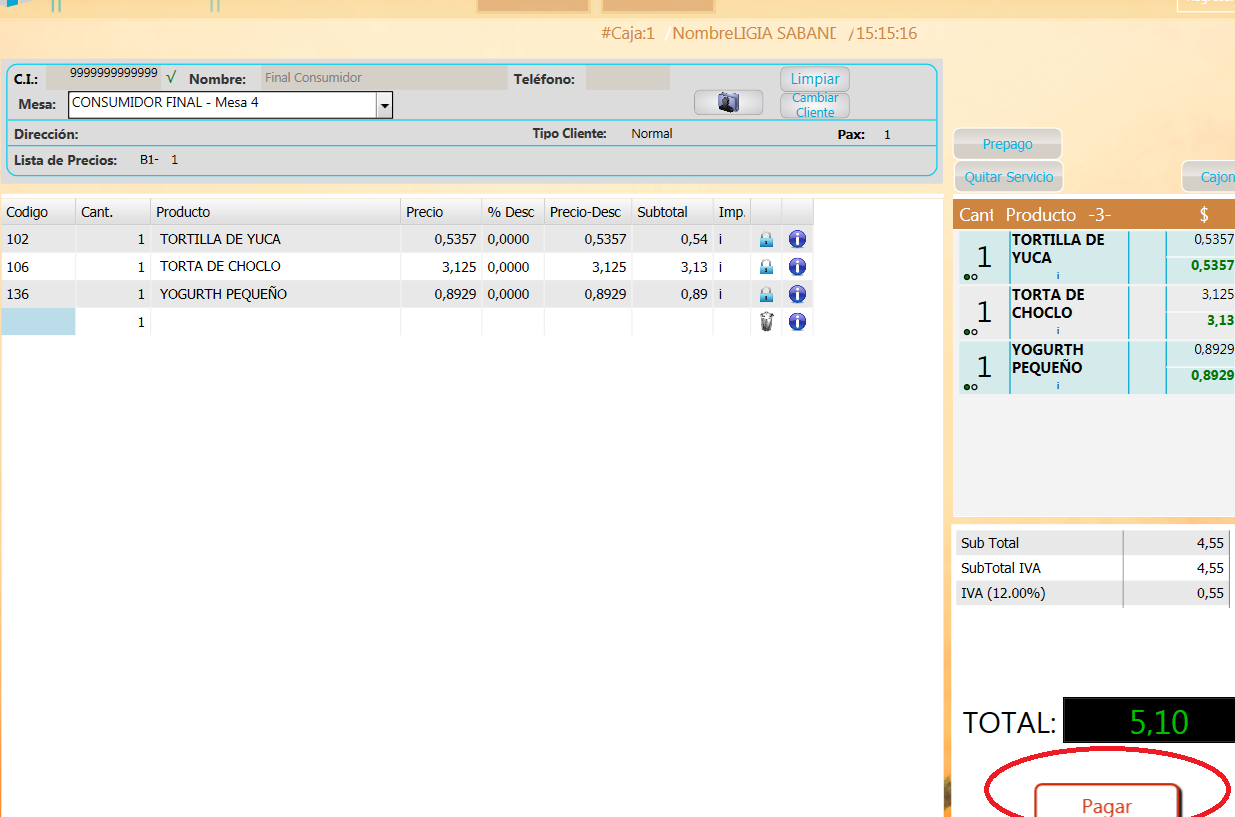Click the Precio column header

(x=441, y=212)
